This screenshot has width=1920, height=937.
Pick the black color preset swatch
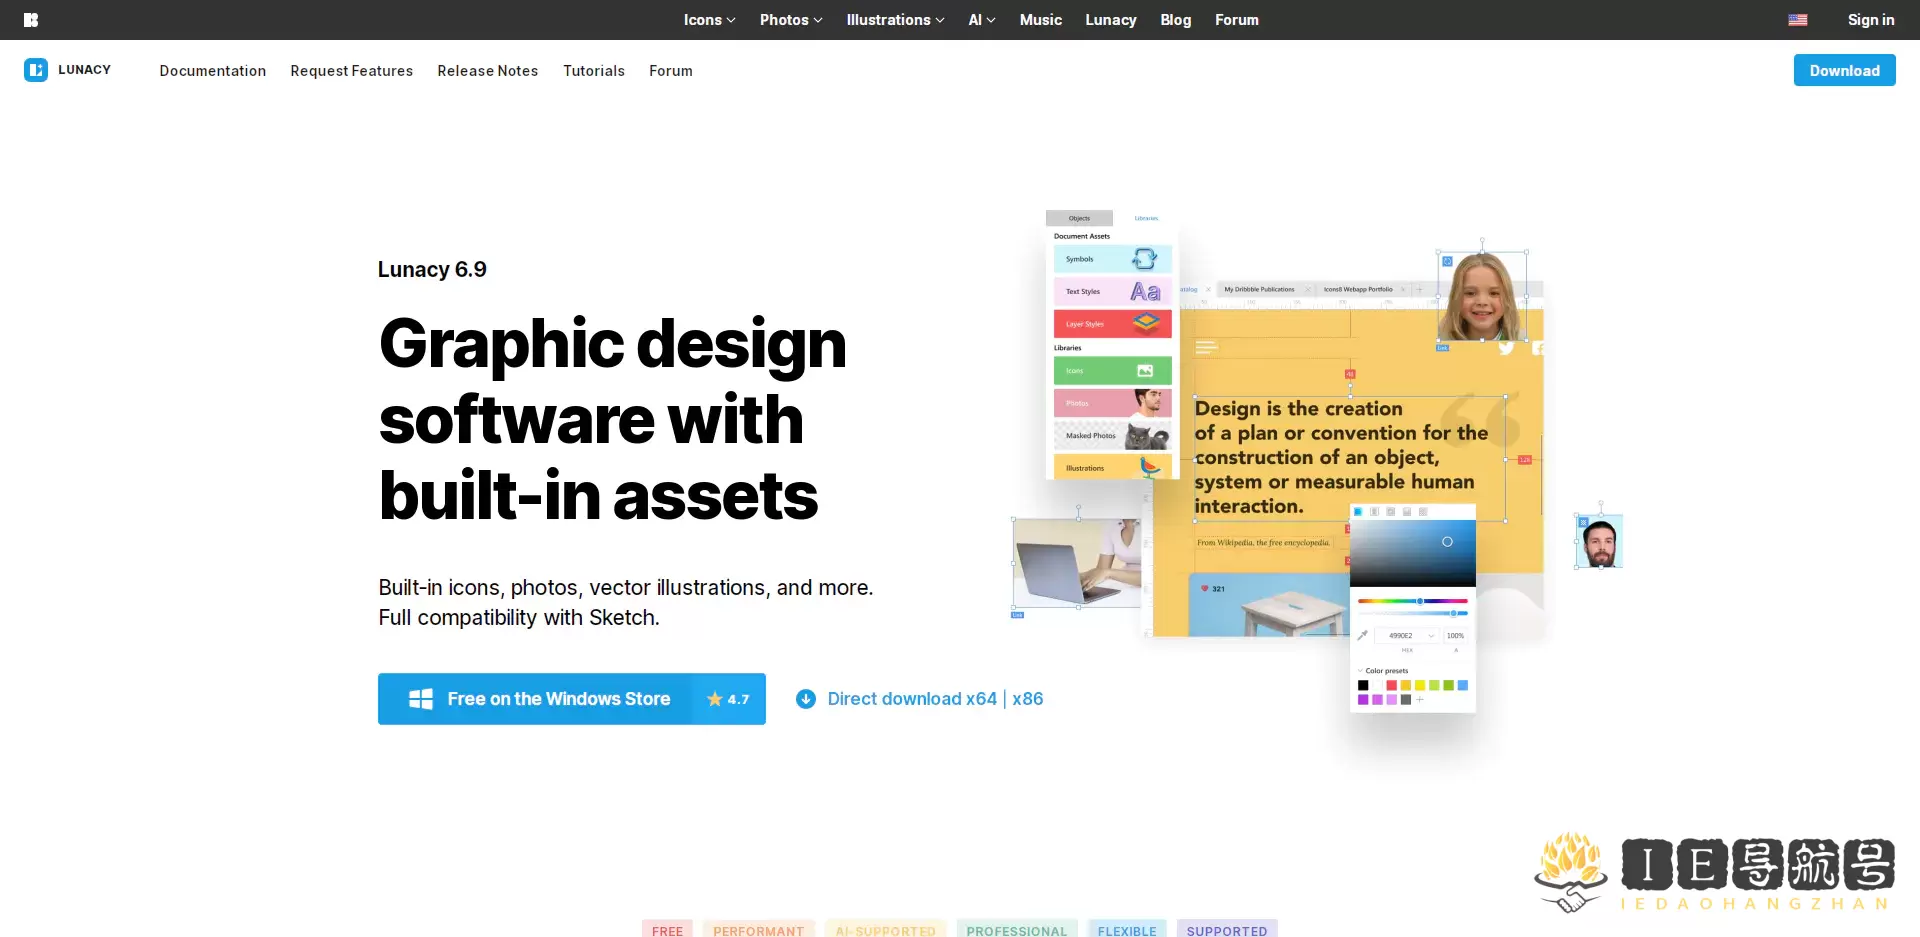point(1363,685)
